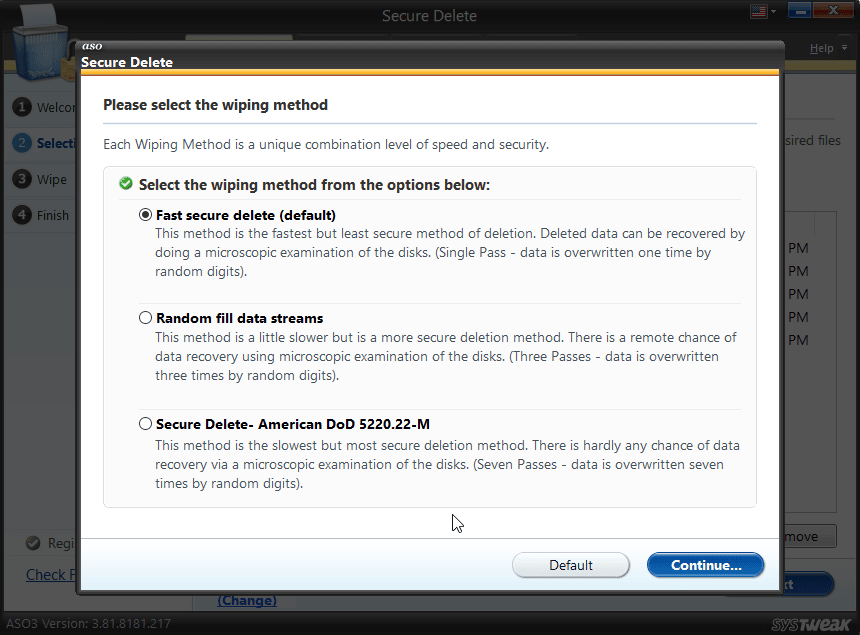Select the Fast secure delete method

pyautogui.click(x=146, y=214)
